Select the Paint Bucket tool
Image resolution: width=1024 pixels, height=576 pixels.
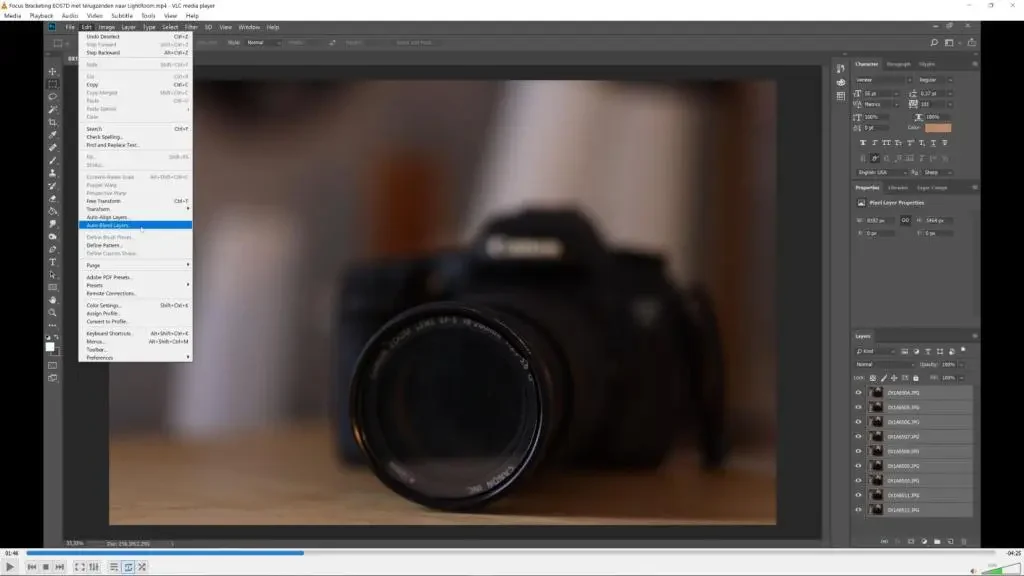53,211
